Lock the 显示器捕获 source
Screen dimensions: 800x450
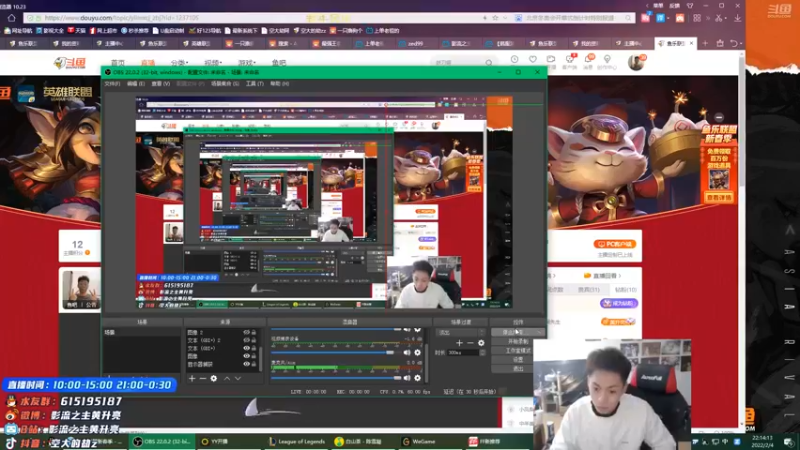tap(254, 364)
